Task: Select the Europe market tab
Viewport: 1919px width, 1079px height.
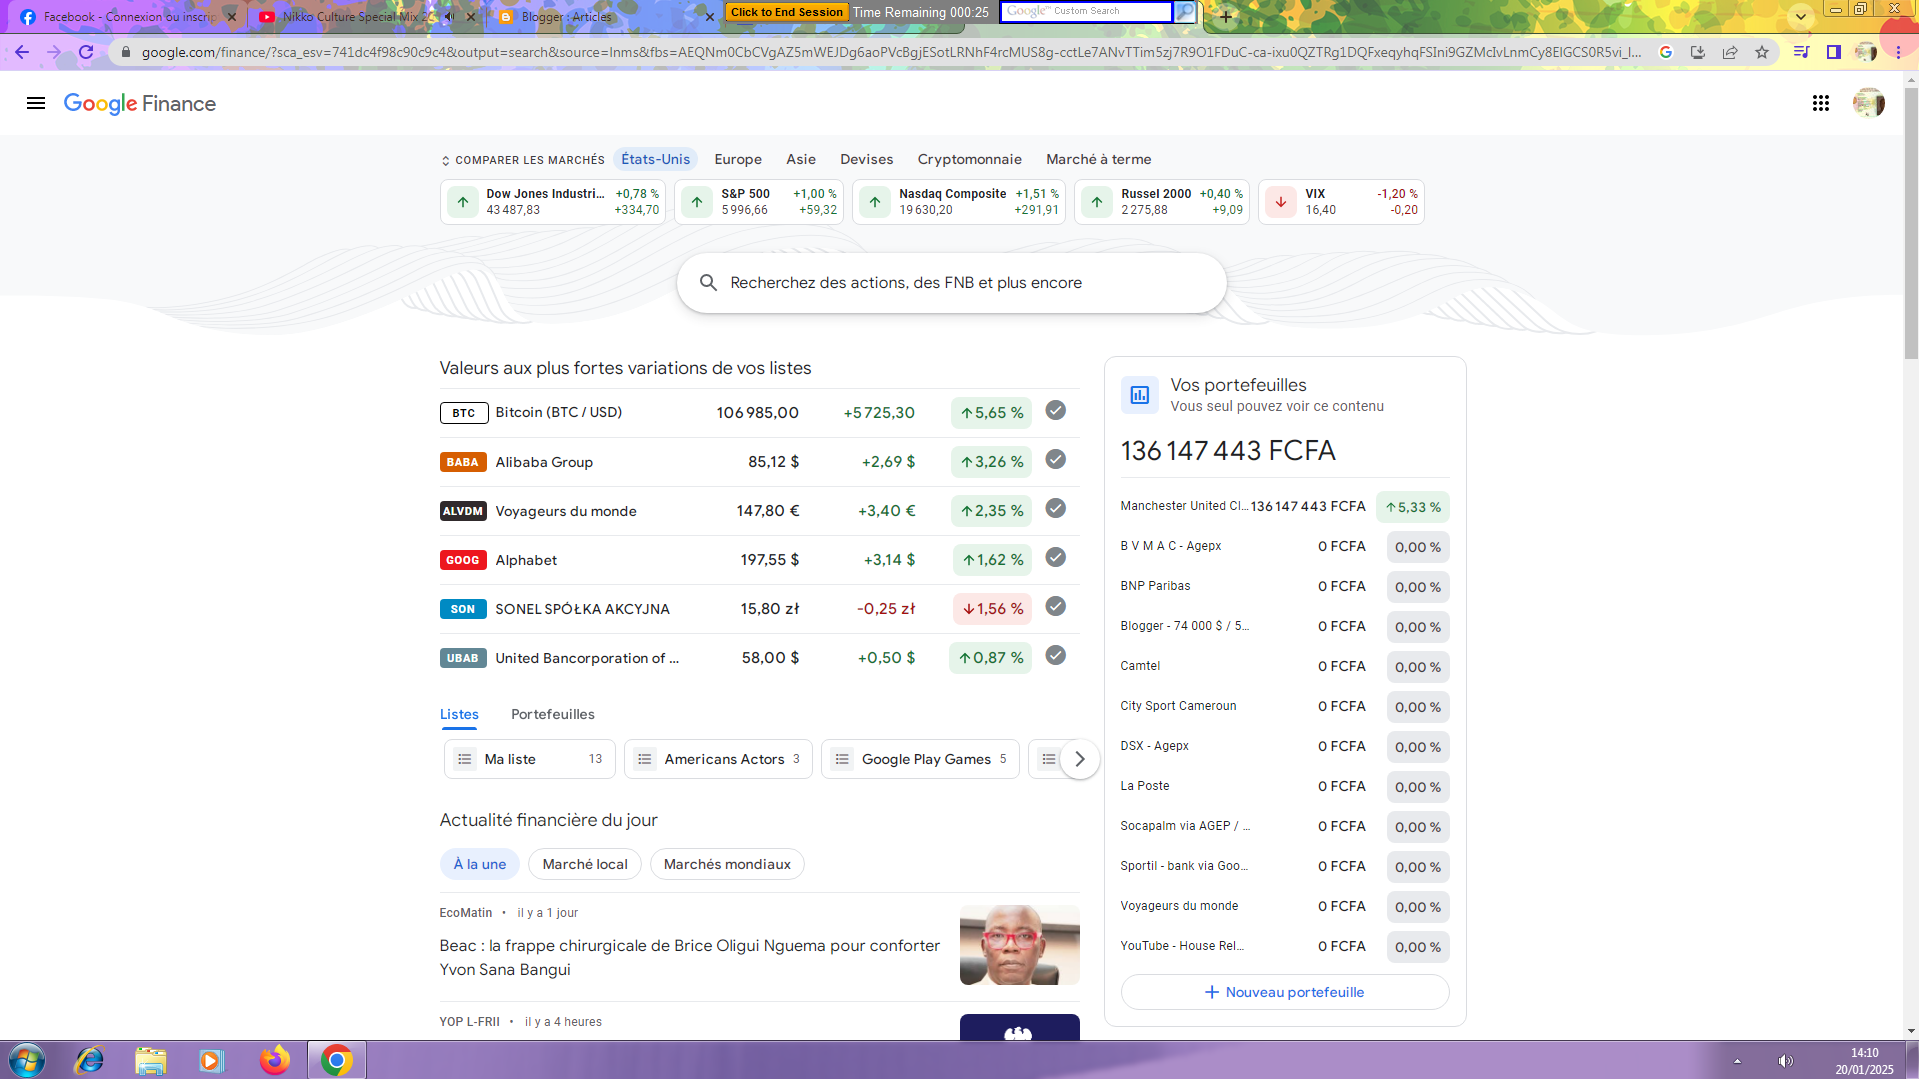Action: click(x=738, y=159)
